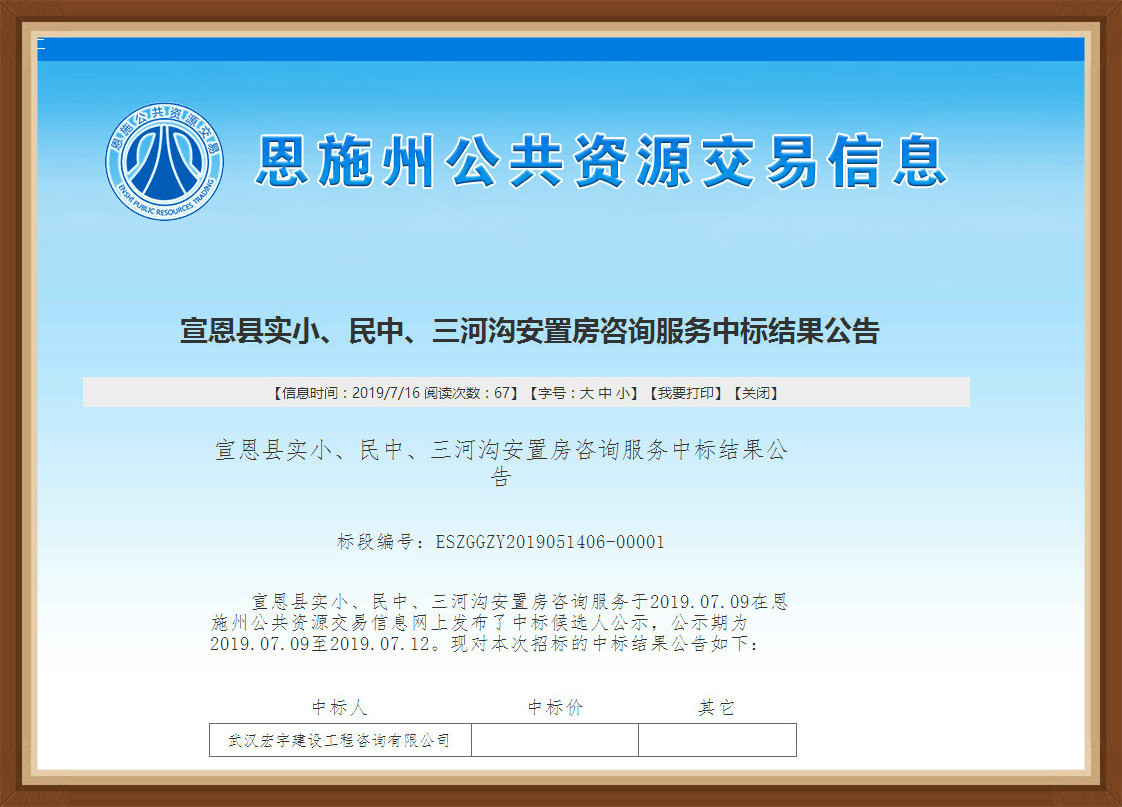Click the 关闭 close link
Viewport: 1122px width, 807px height.
pyautogui.click(x=756, y=393)
